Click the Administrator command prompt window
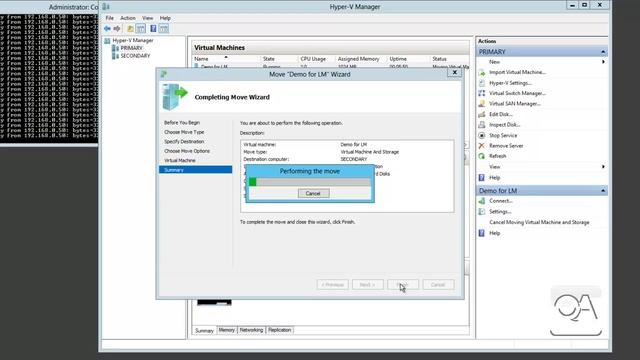The width and height of the screenshot is (640, 360). pyautogui.click(x=49, y=73)
